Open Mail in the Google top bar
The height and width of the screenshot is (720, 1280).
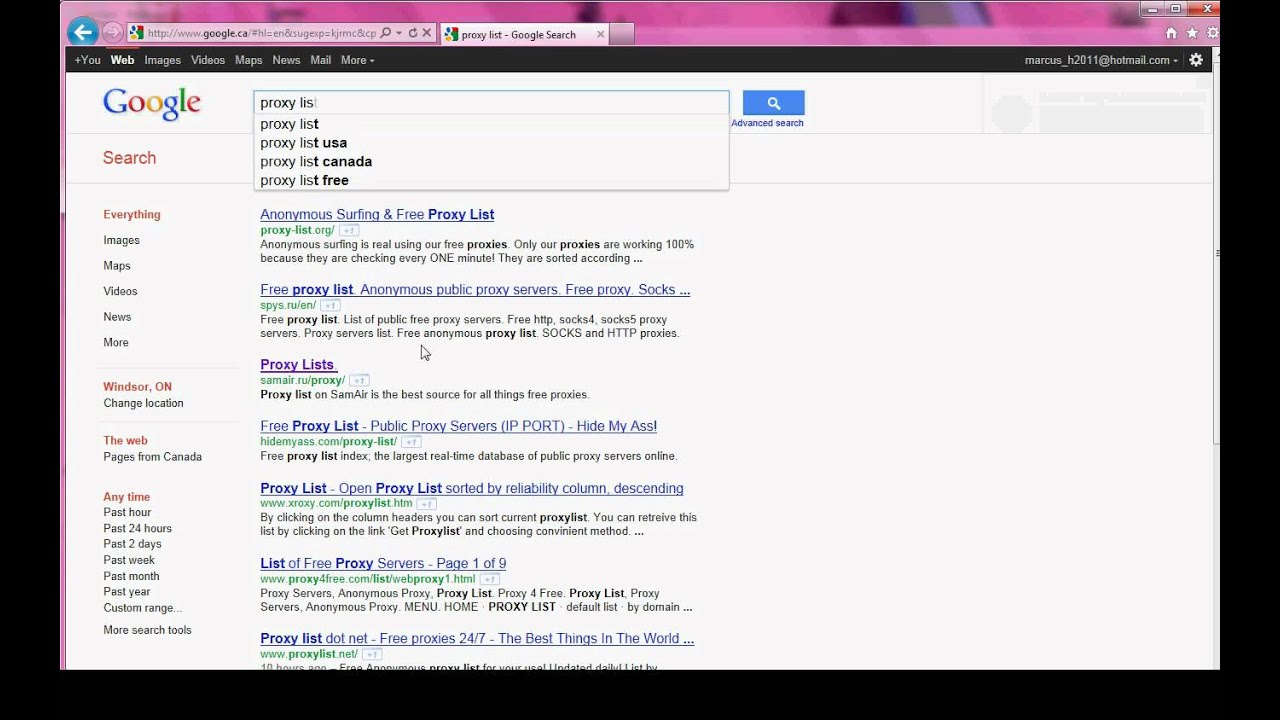coord(320,60)
